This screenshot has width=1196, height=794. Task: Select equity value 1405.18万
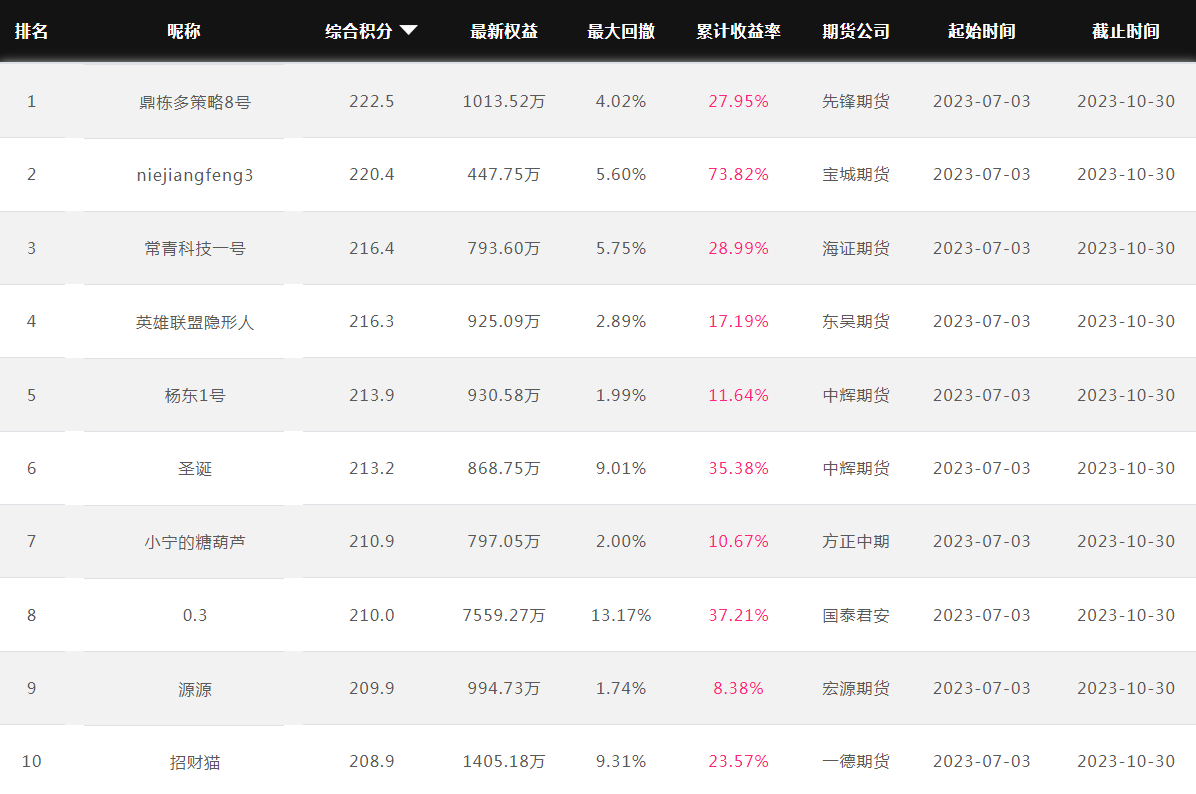[504, 761]
